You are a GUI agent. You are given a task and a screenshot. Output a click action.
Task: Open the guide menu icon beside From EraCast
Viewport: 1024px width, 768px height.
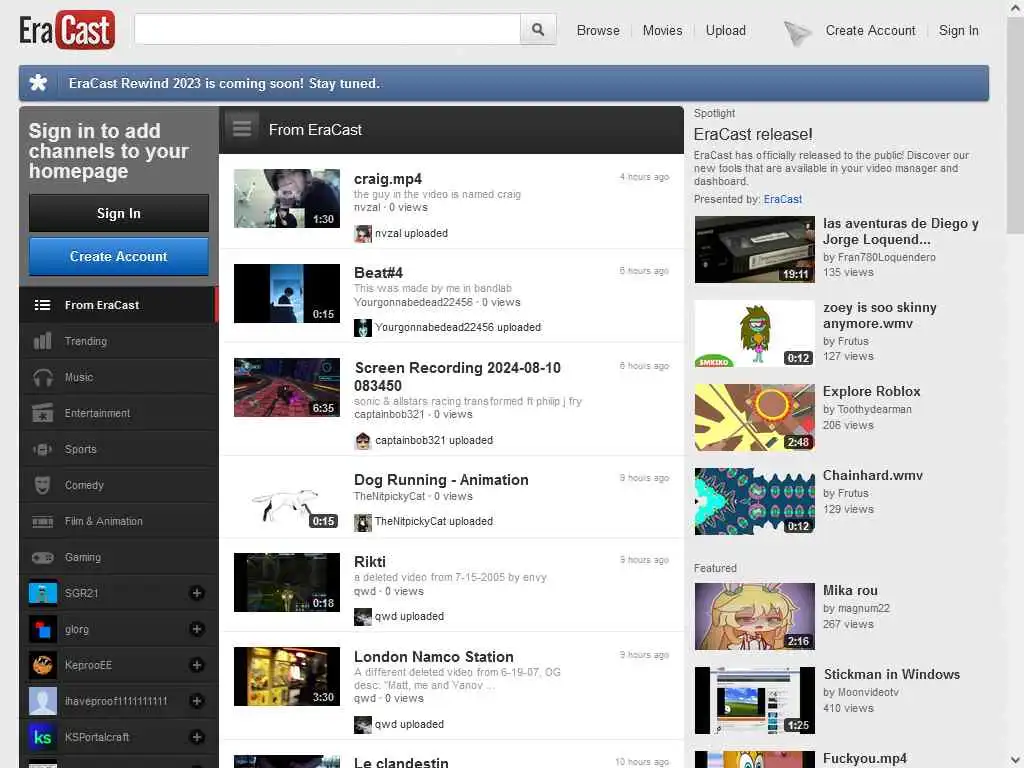tap(242, 129)
